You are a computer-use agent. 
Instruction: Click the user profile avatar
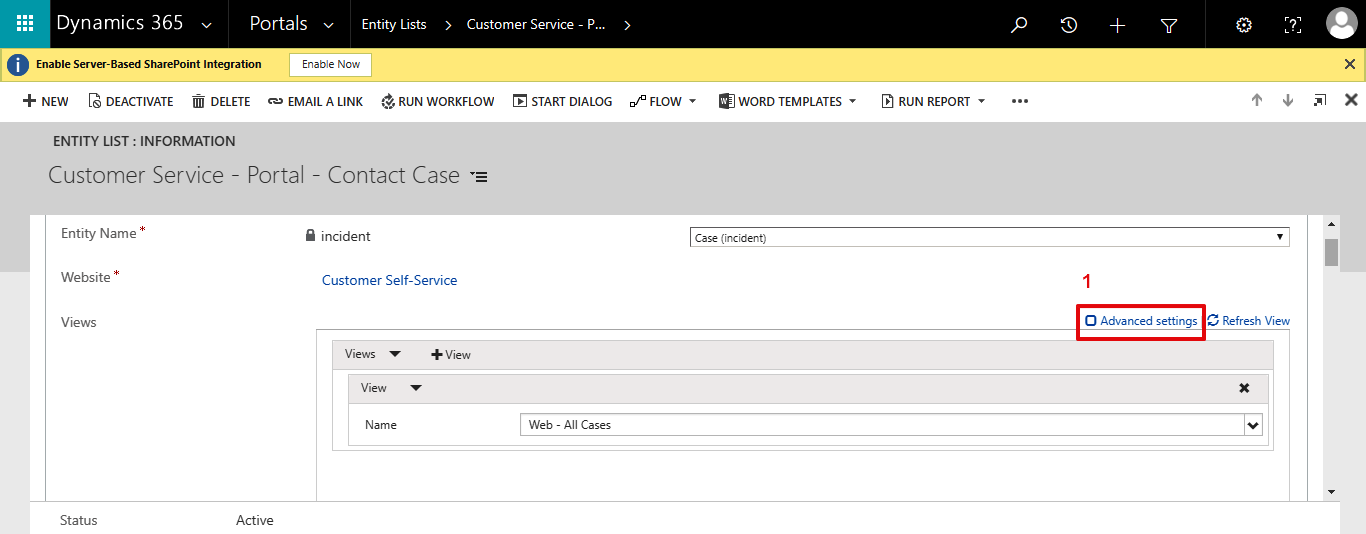[1341, 24]
